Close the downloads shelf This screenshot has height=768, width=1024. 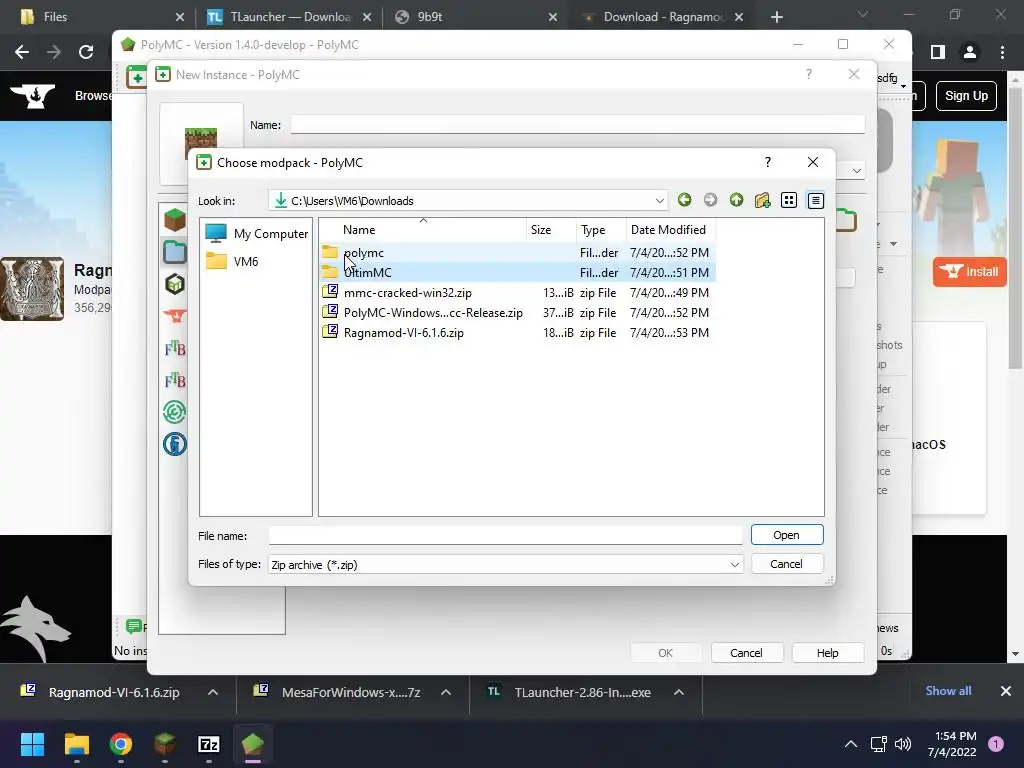click(1006, 691)
